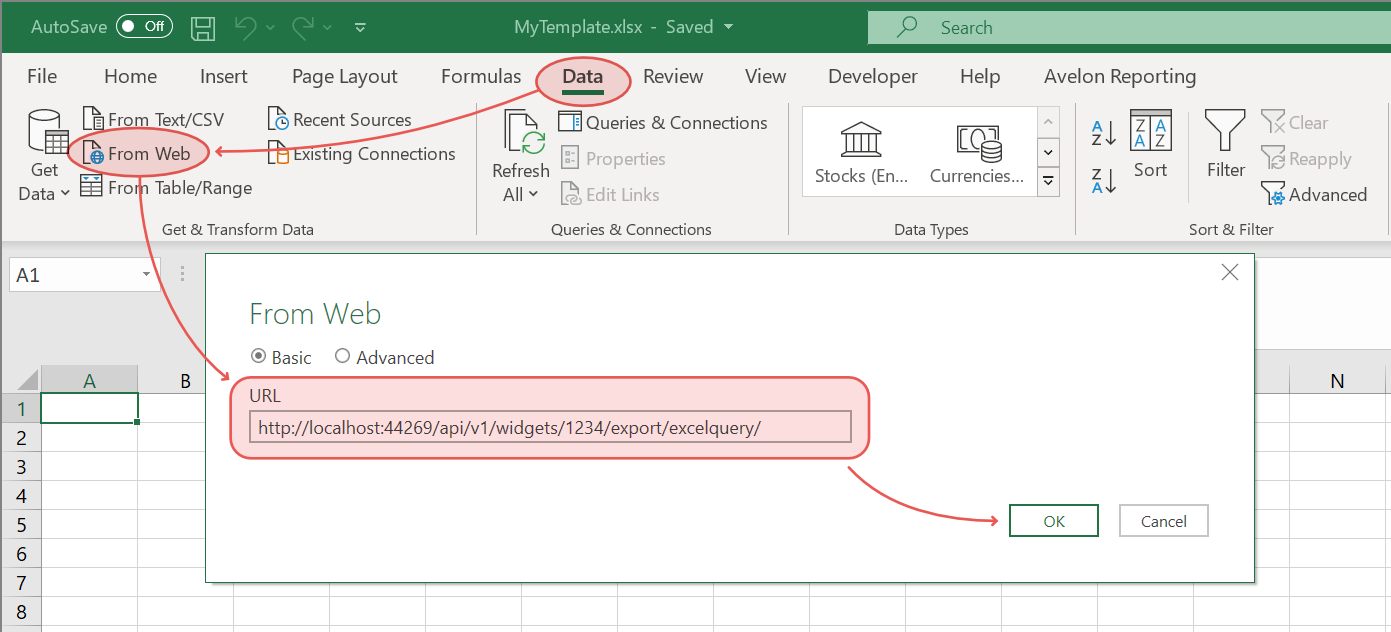Select row 7 header
Viewport: 1391px width, 632px height.
pos(21,583)
